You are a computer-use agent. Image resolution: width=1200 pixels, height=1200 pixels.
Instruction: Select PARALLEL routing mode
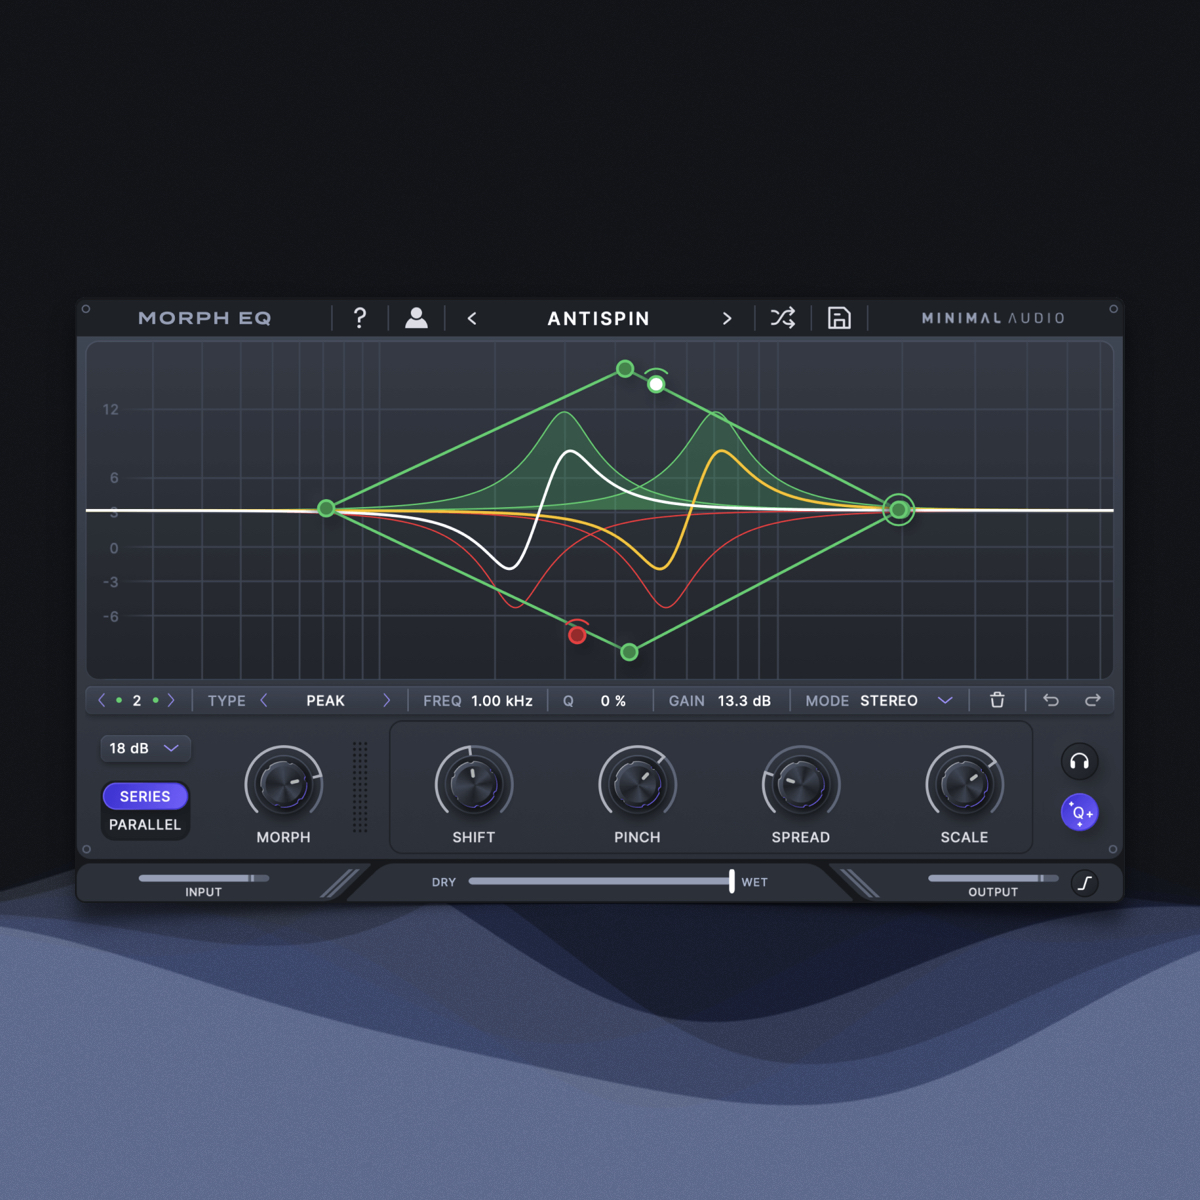(145, 825)
